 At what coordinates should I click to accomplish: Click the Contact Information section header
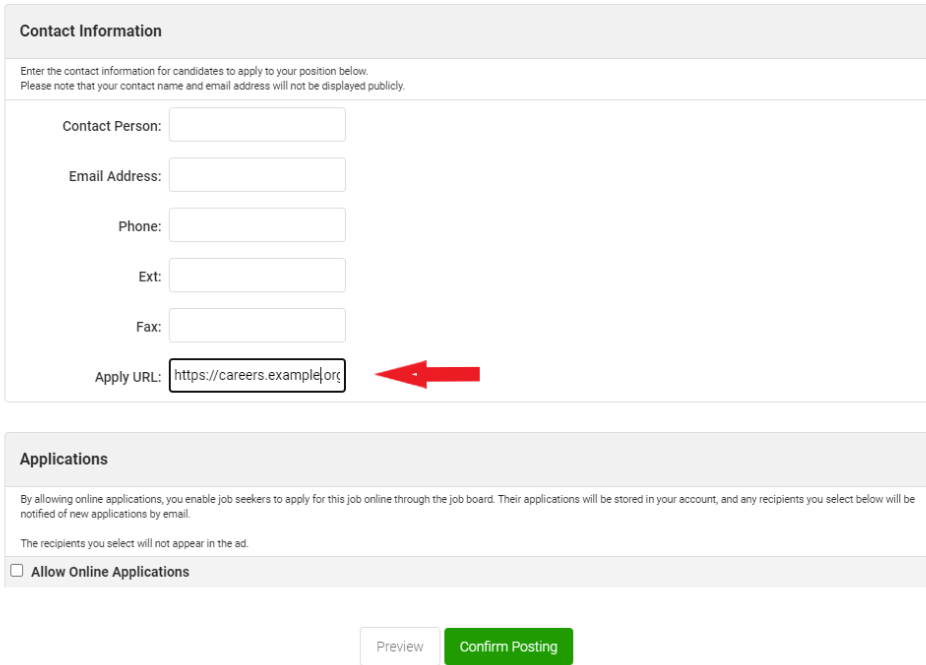(x=91, y=31)
